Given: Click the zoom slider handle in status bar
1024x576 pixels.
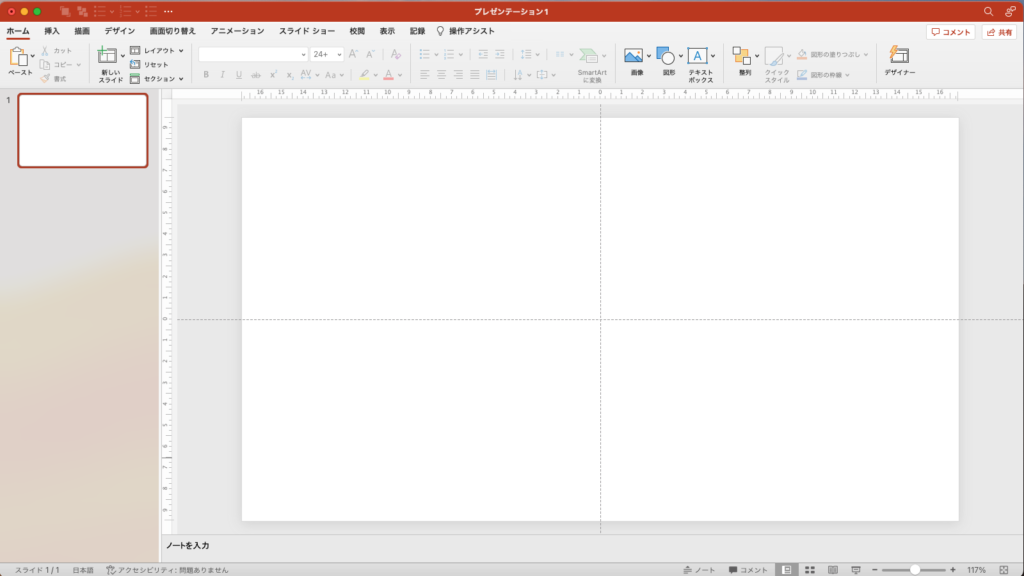Looking at the screenshot, I should point(914,569).
